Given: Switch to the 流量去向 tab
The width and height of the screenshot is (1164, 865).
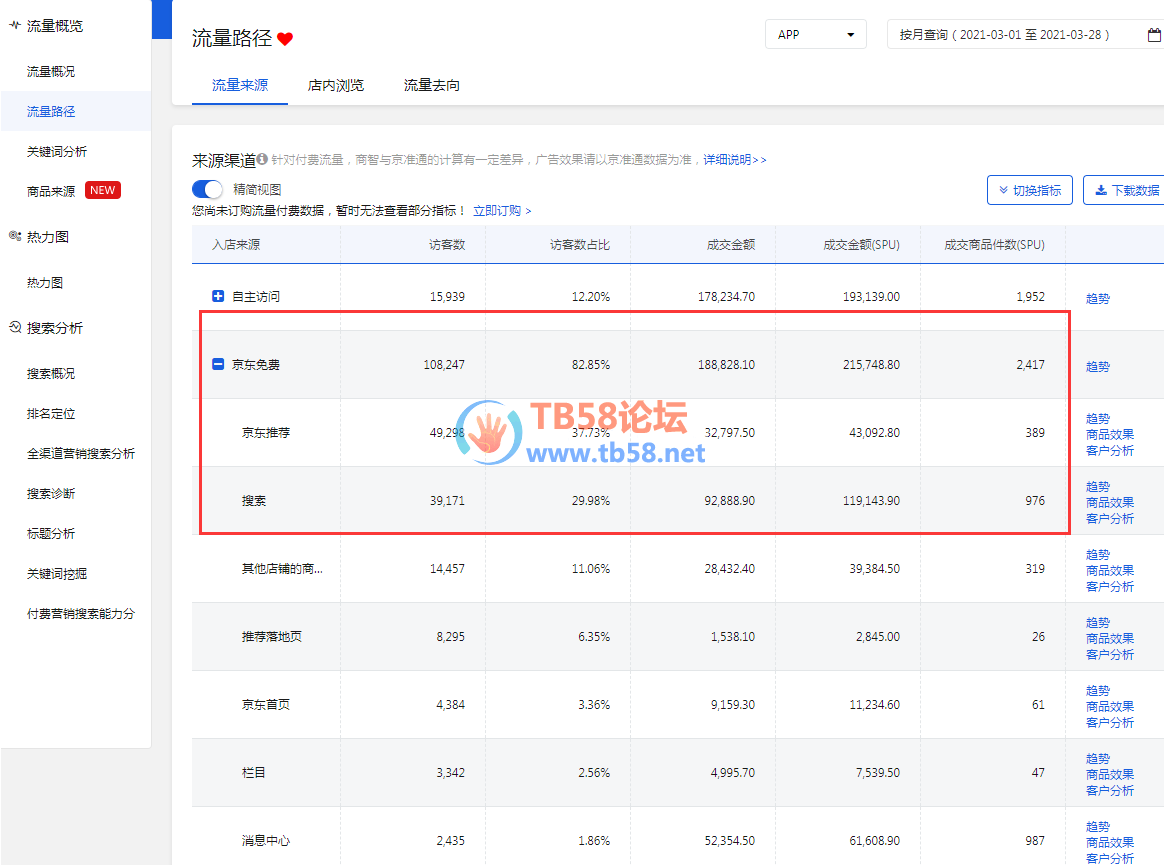Looking at the screenshot, I should (432, 85).
